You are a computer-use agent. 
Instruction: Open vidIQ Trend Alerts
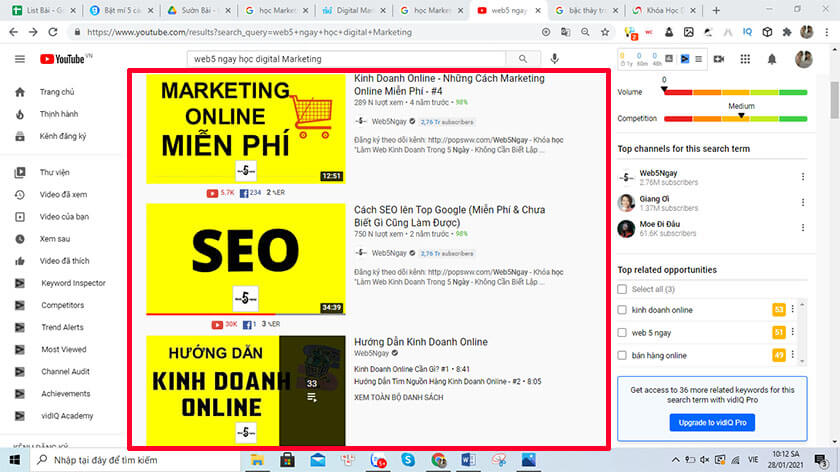[x=60, y=327]
